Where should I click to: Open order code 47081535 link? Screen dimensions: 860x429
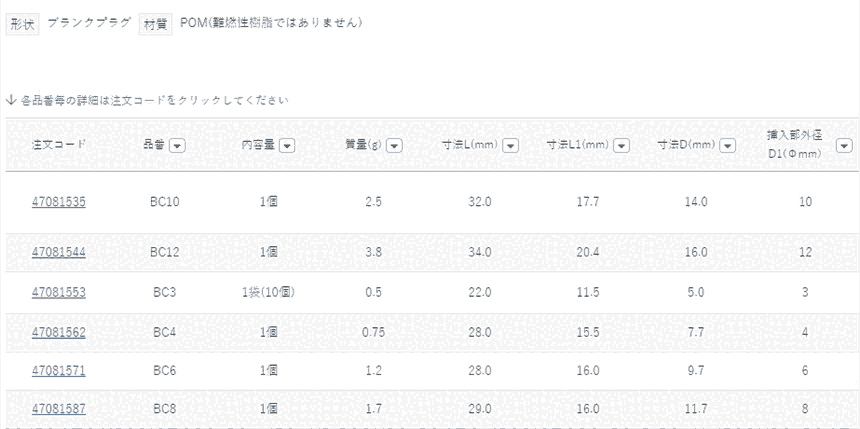pyautogui.click(x=59, y=202)
